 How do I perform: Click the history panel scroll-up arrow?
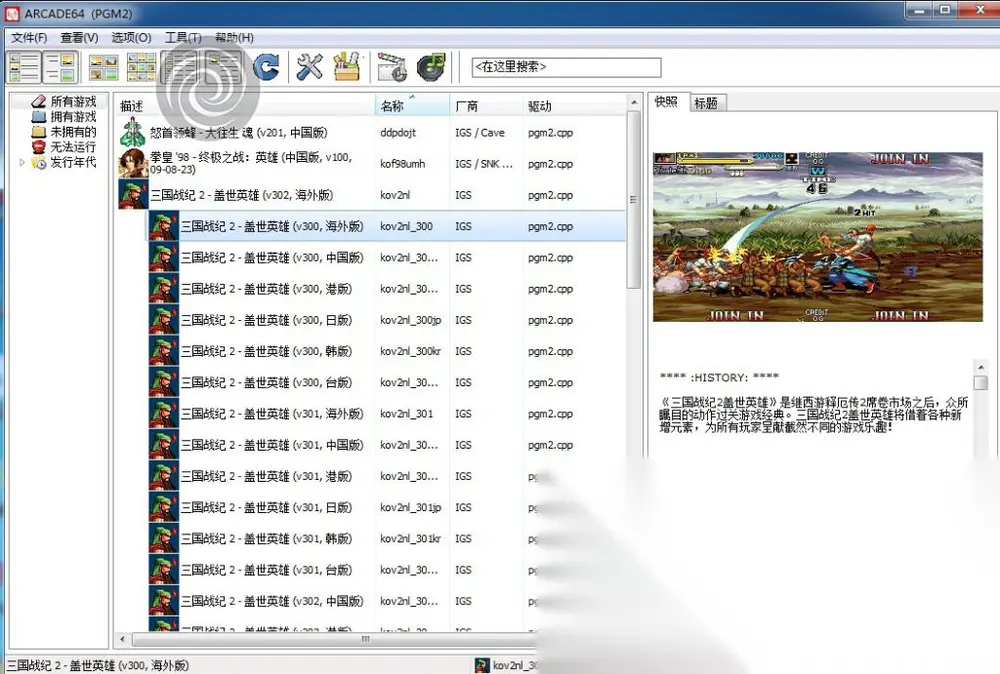pos(981,367)
